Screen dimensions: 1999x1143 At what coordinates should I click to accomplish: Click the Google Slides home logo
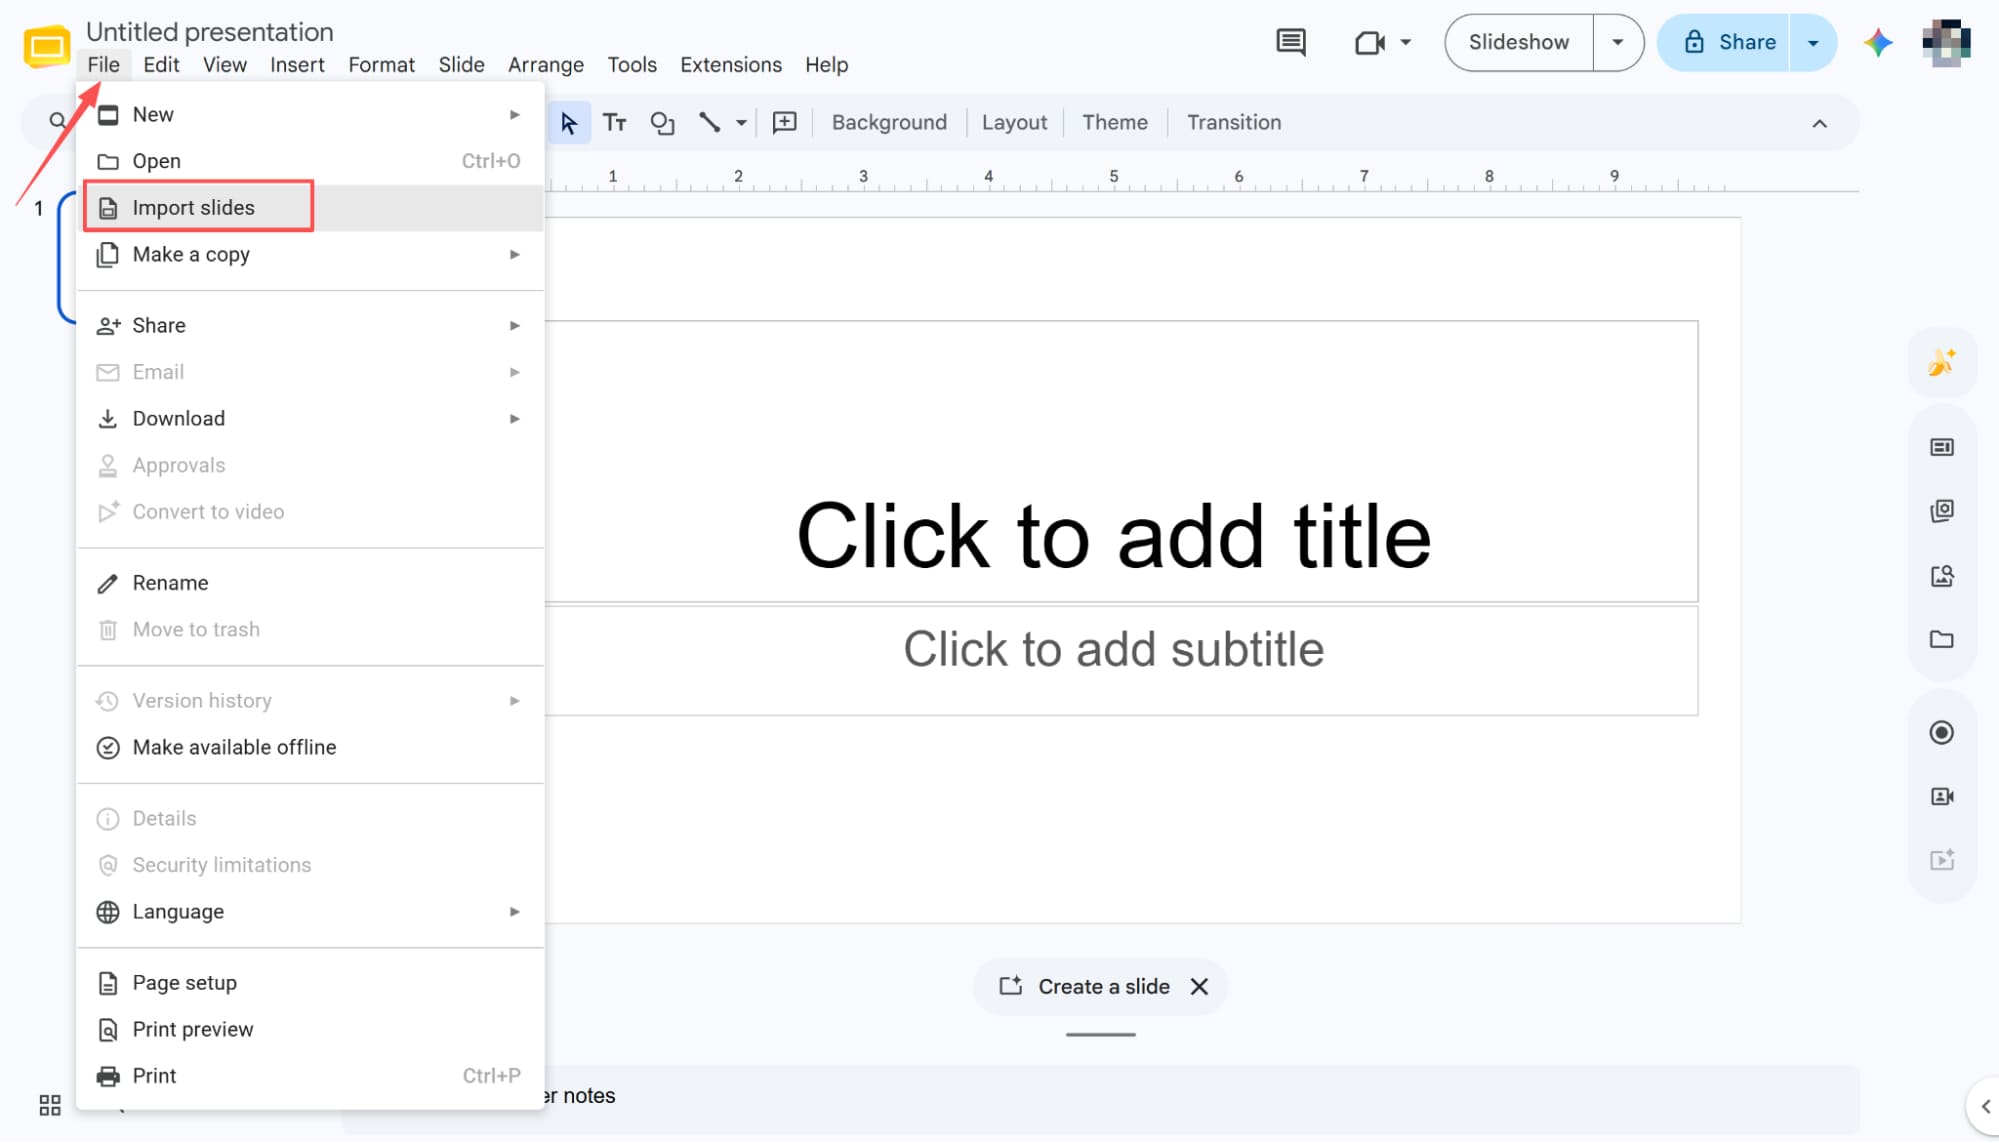(46, 46)
